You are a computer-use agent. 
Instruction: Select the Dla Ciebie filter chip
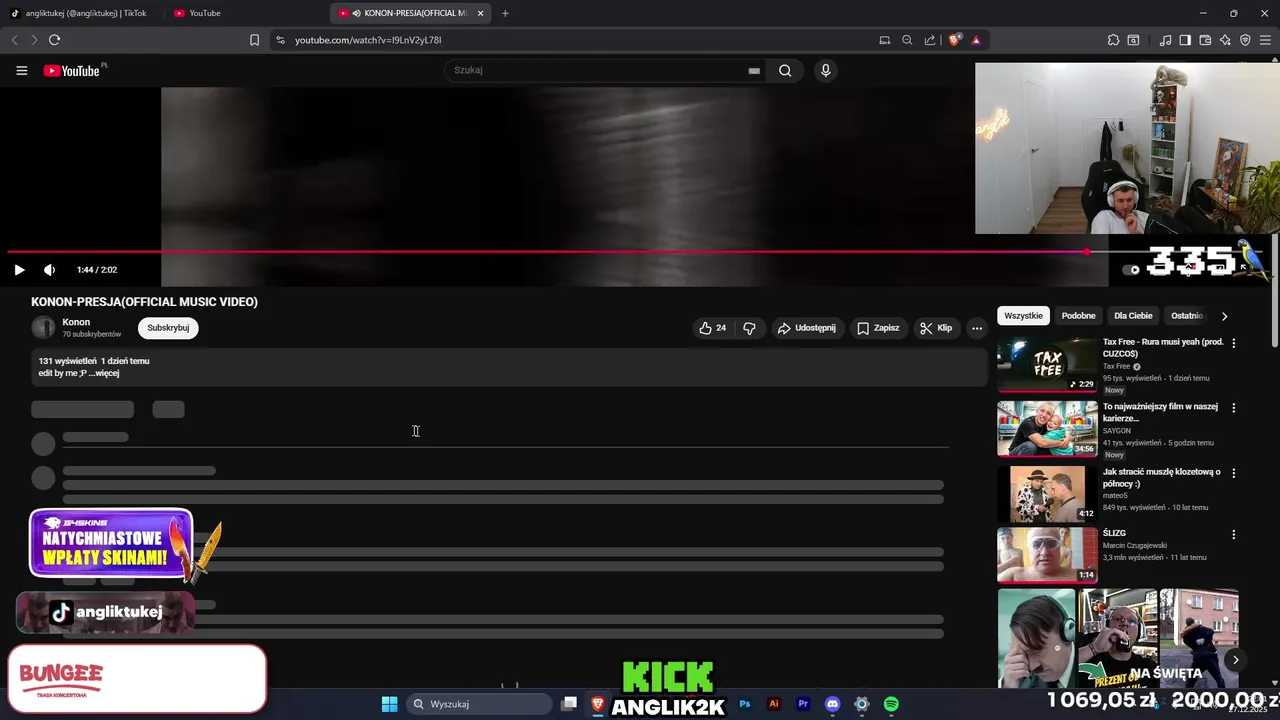[1133, 316]
